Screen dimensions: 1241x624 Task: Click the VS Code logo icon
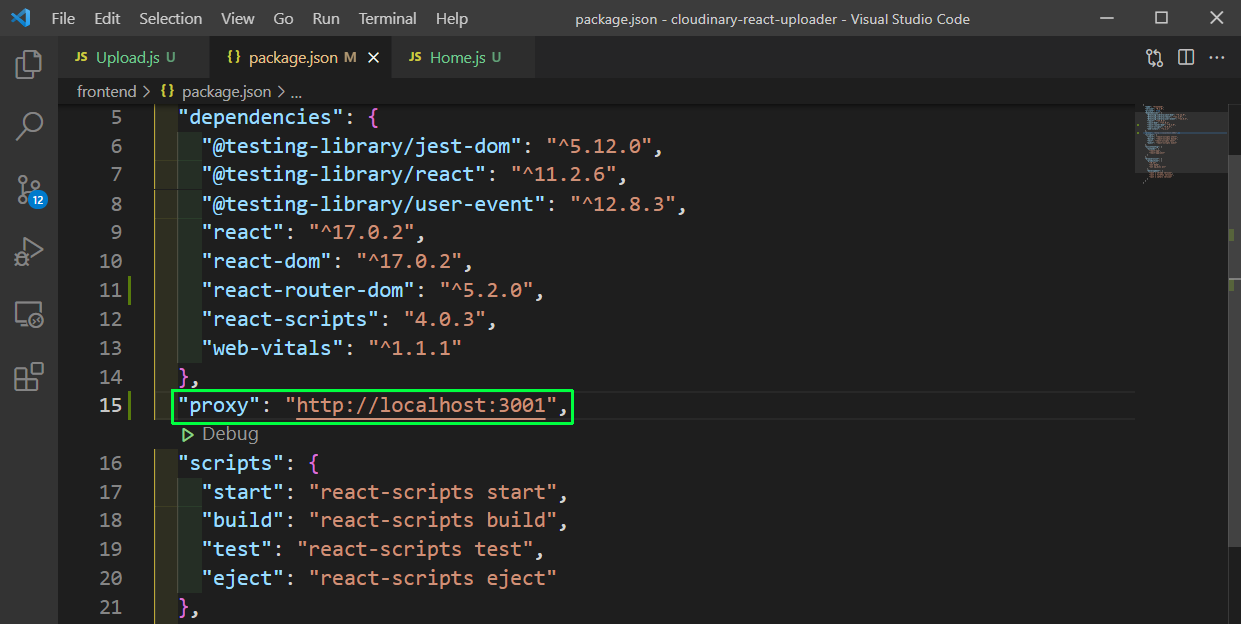[x=20, y=18]
